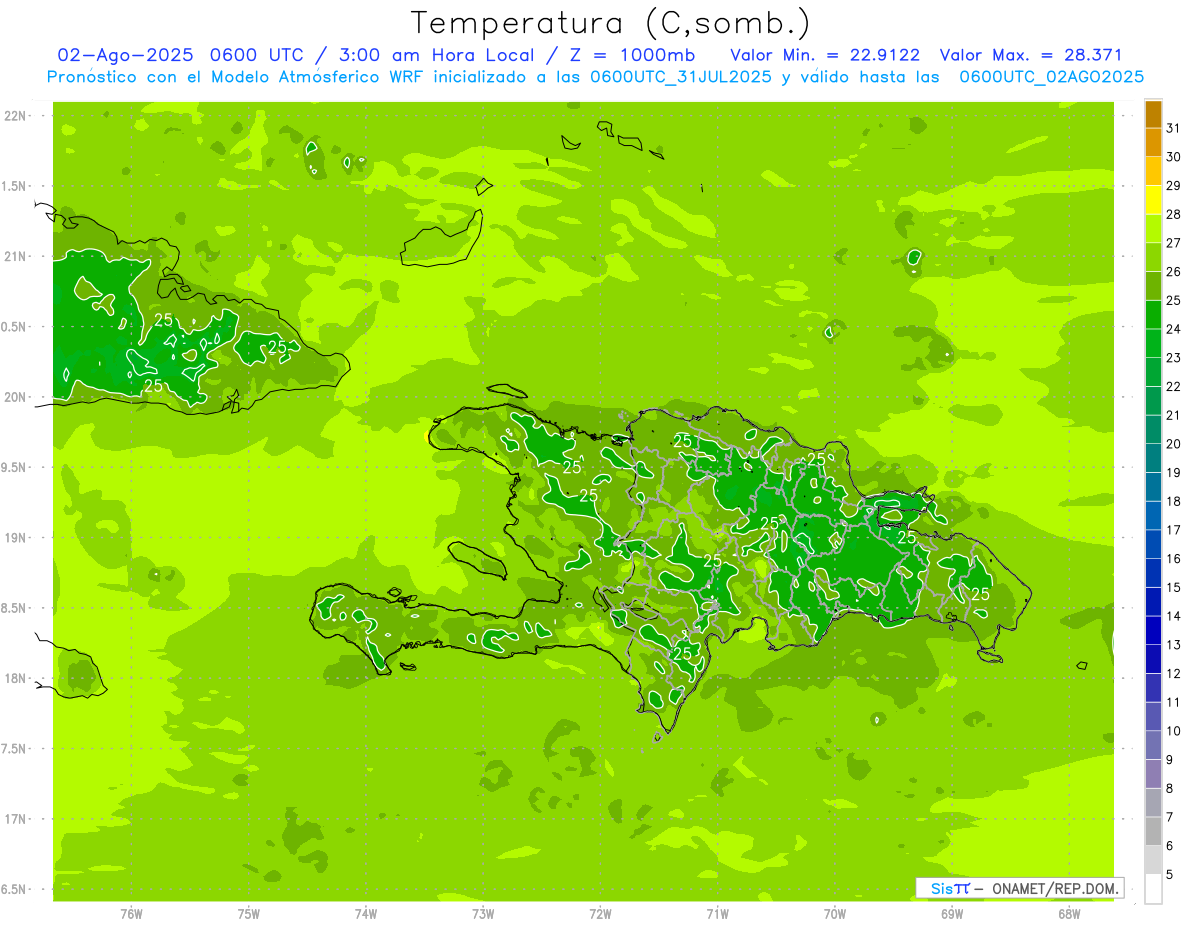Click the teal swatch between legend 19 and 20

point(1153,459)
